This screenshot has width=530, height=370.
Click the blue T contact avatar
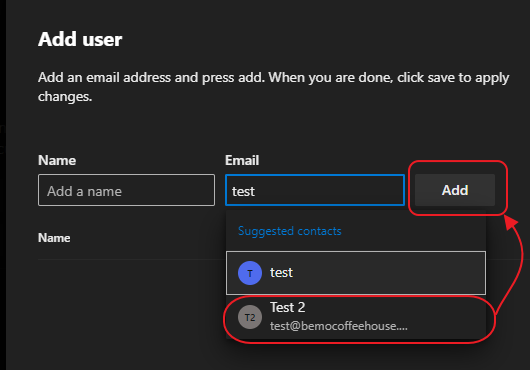(250, 273)
